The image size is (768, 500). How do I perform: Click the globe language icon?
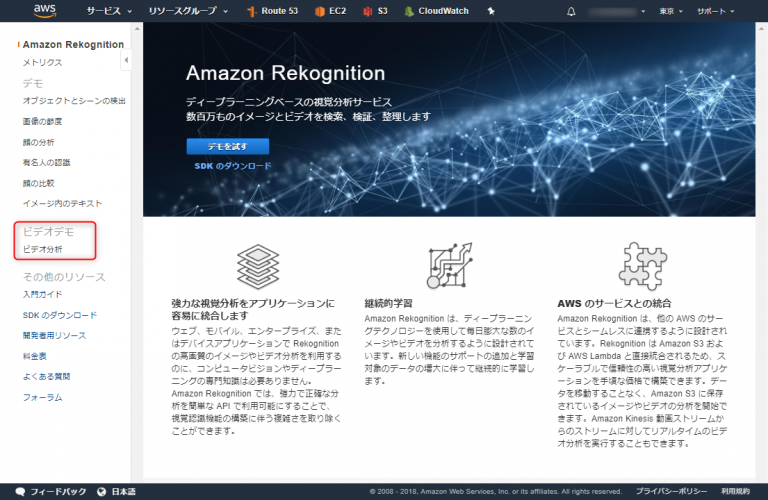coord(101,491)
